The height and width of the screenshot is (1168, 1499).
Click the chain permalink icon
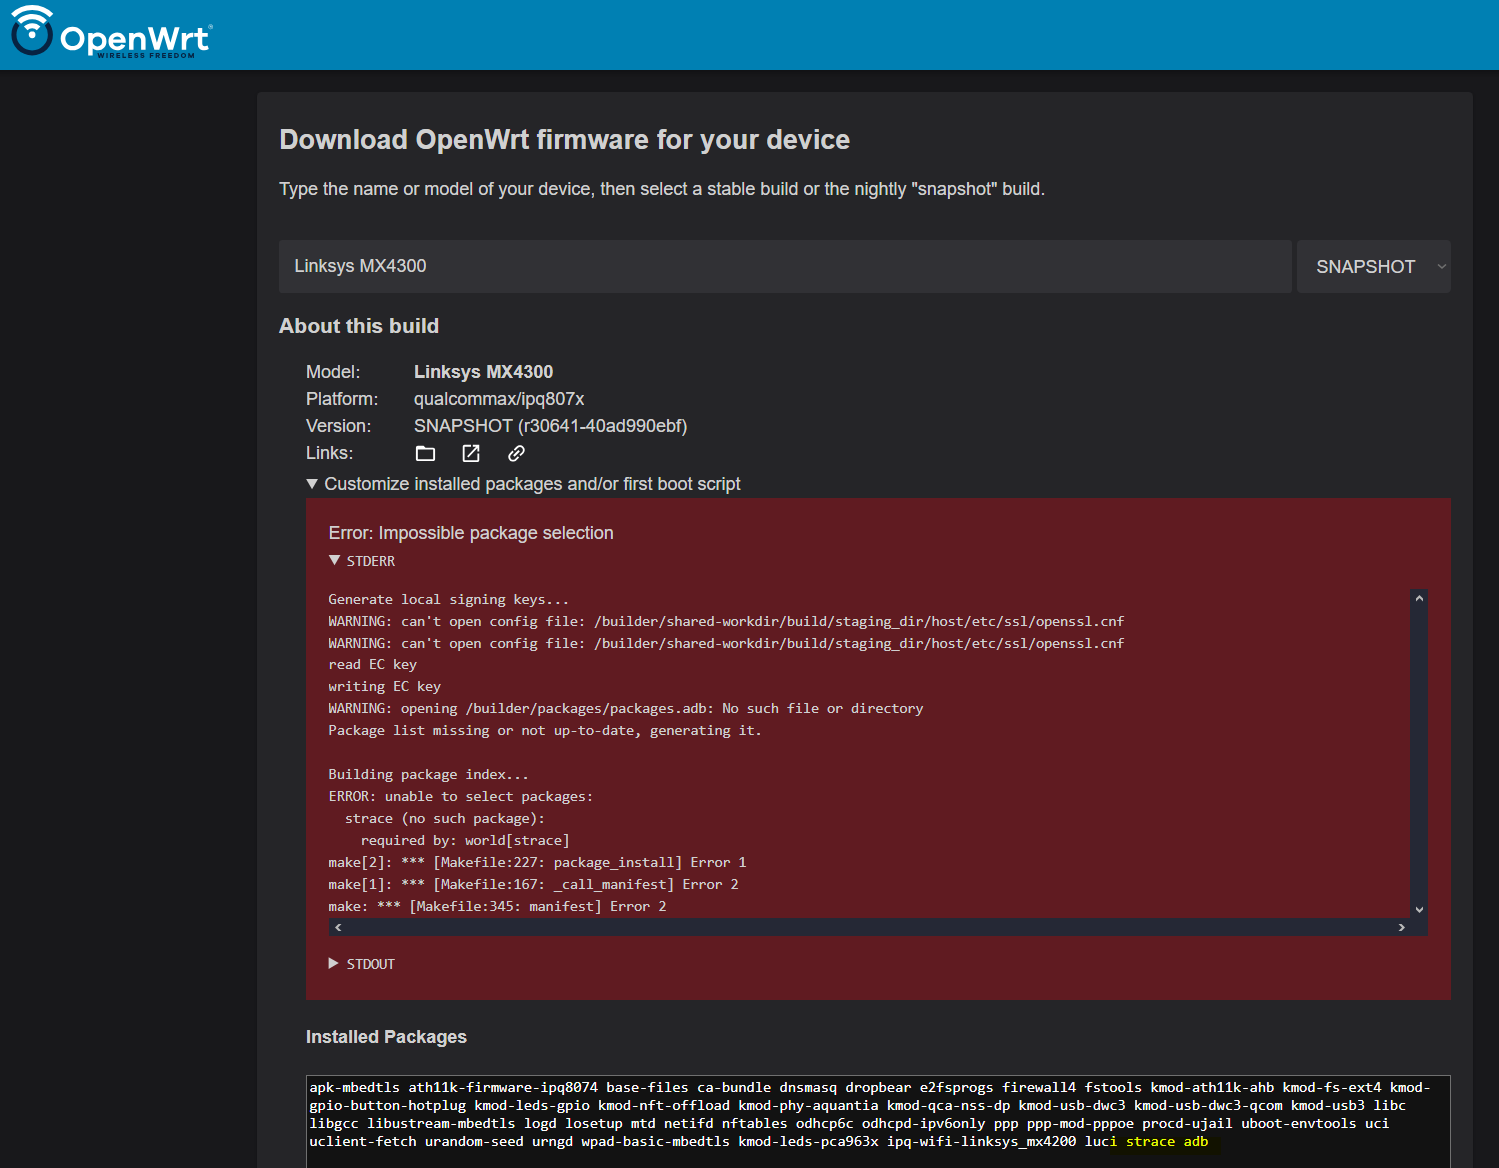coord(516,454)
